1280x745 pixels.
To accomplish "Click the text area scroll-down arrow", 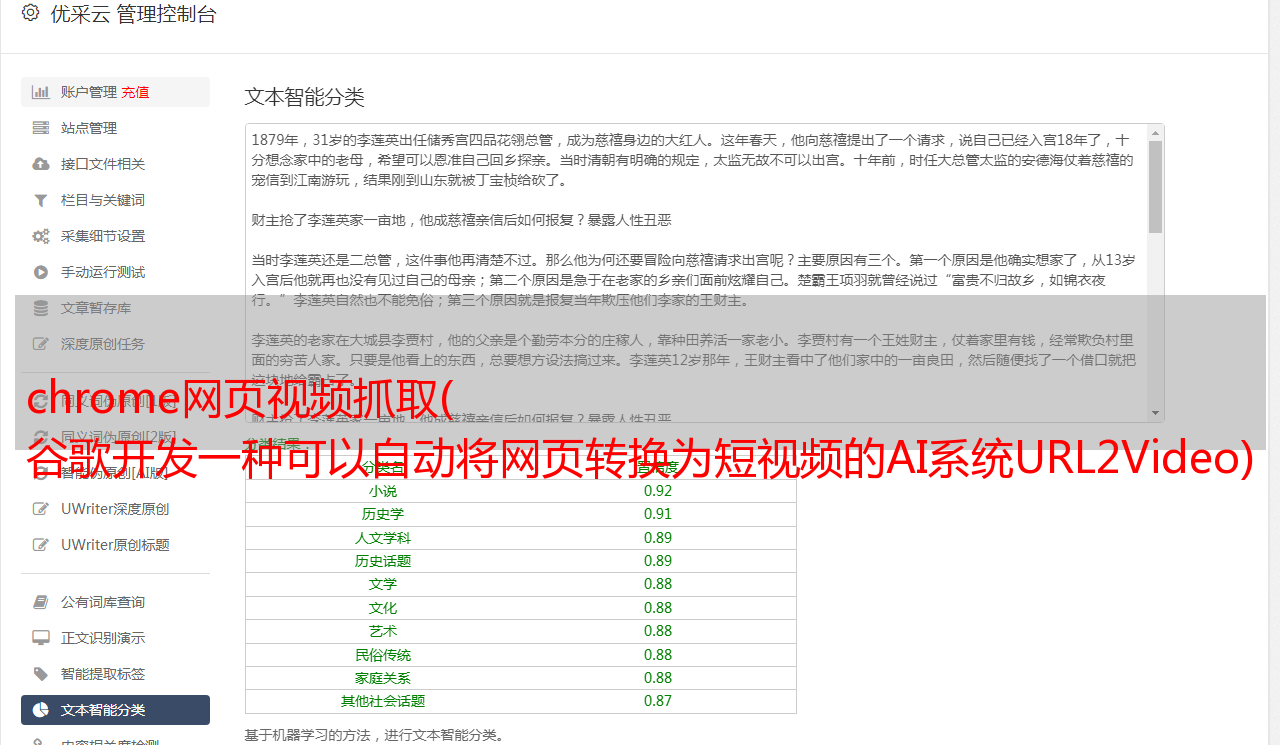I will tap(1155, 413).
